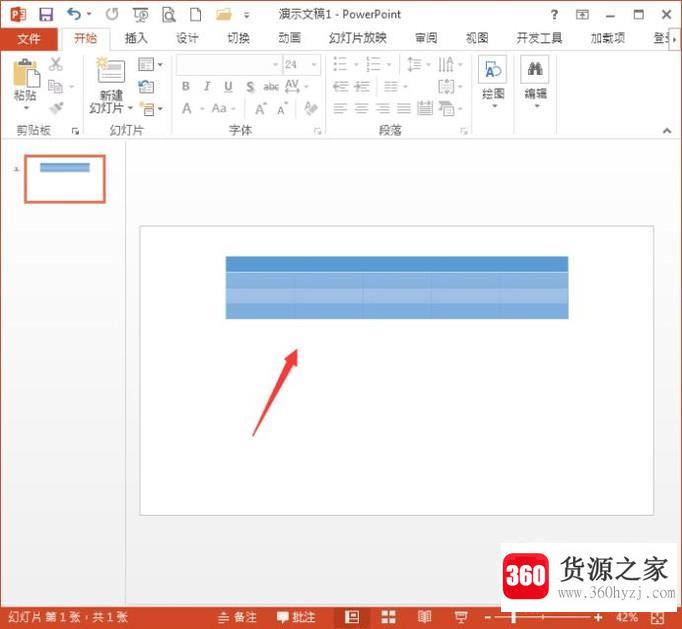Image resolution: width=682 pixels, height=629 pixels.
Task: Switch to the 设计 Design tab
Action: coord(187,38)
